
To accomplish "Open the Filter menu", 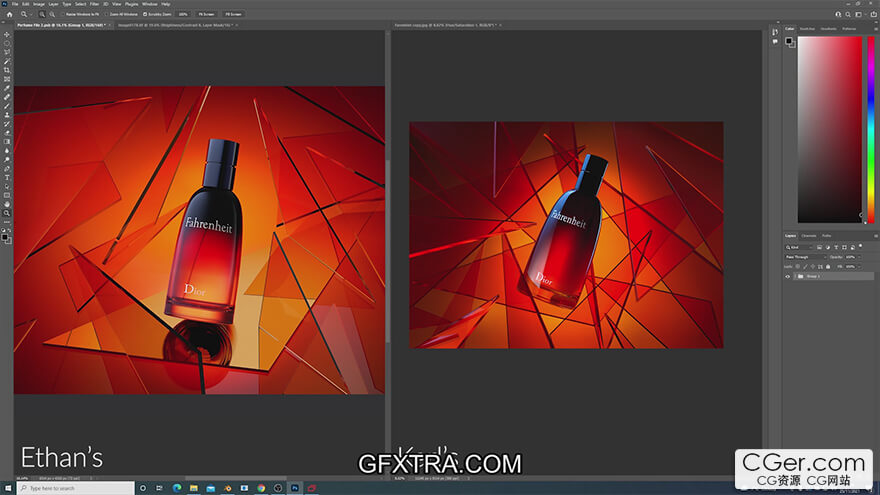I will click(94, 4).
